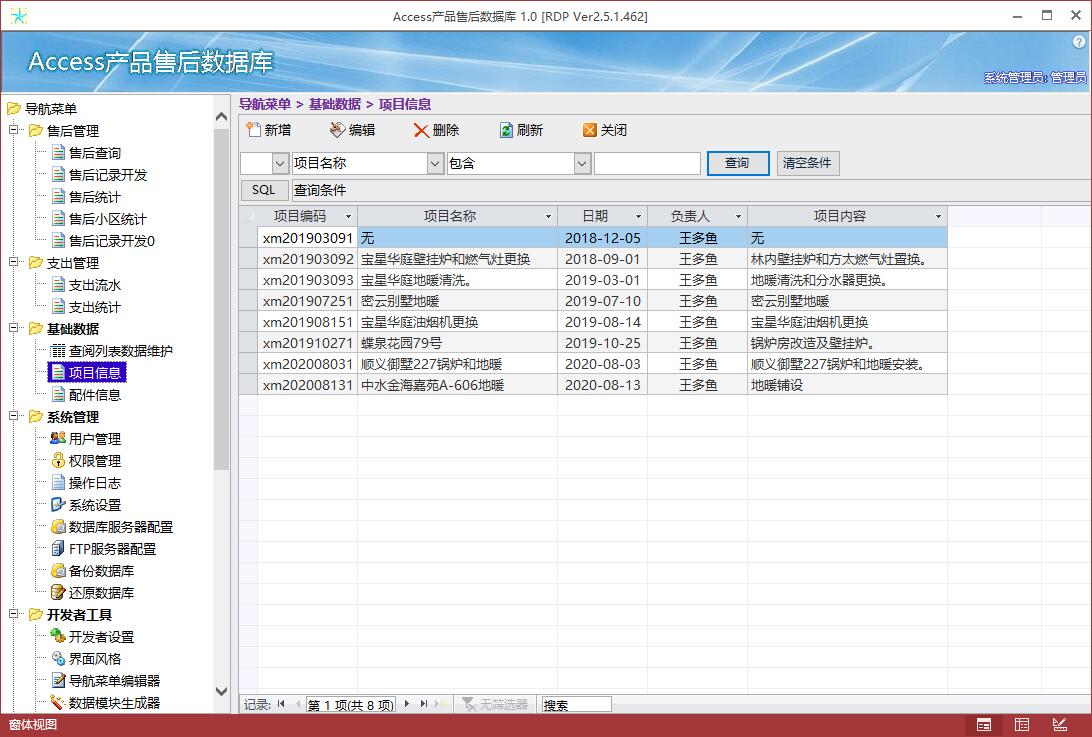
Task: Click the 查询 search button
Action: 738,163
